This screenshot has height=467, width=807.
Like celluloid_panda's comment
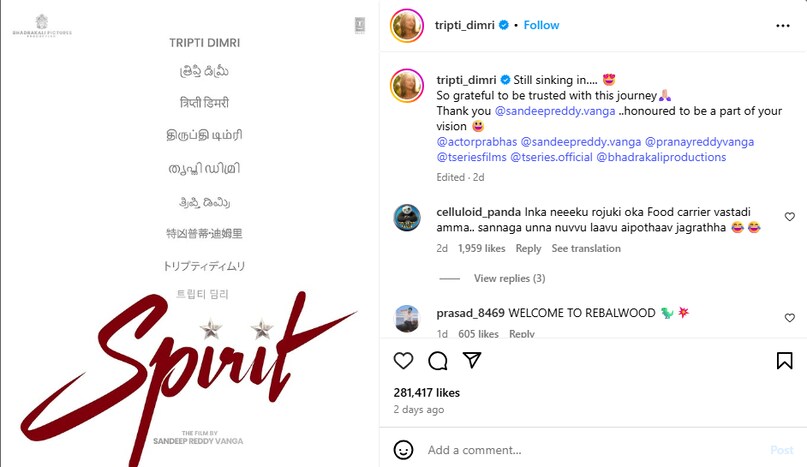(x=790, y=217)
